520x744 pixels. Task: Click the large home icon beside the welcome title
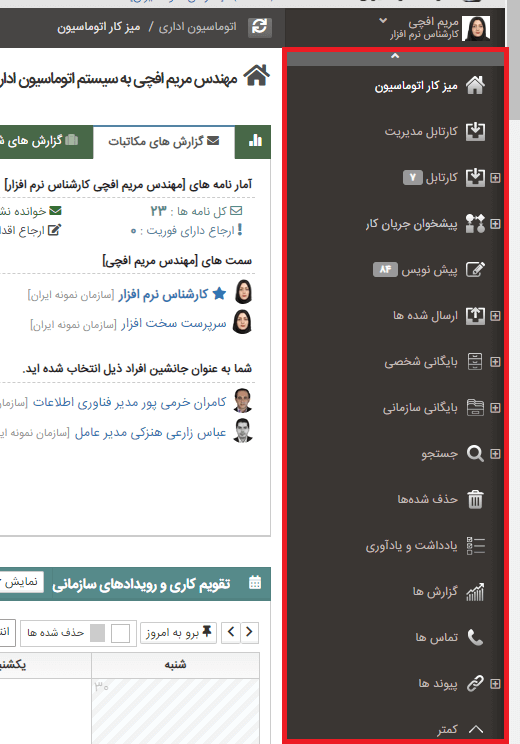pyautogui.click(x=257, y=75)
